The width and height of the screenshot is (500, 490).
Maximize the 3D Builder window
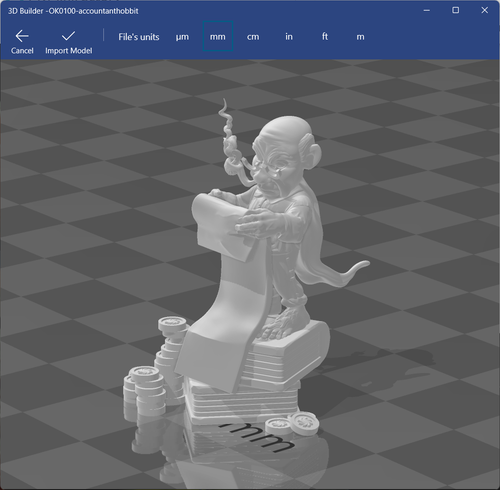(455, 10)
